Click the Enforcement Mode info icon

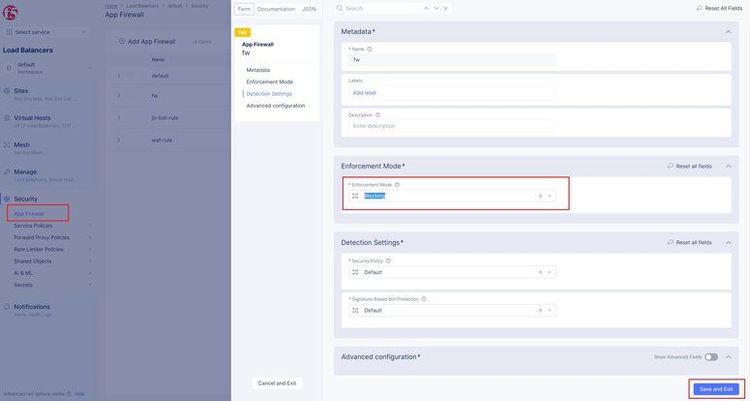coord(397,185)
